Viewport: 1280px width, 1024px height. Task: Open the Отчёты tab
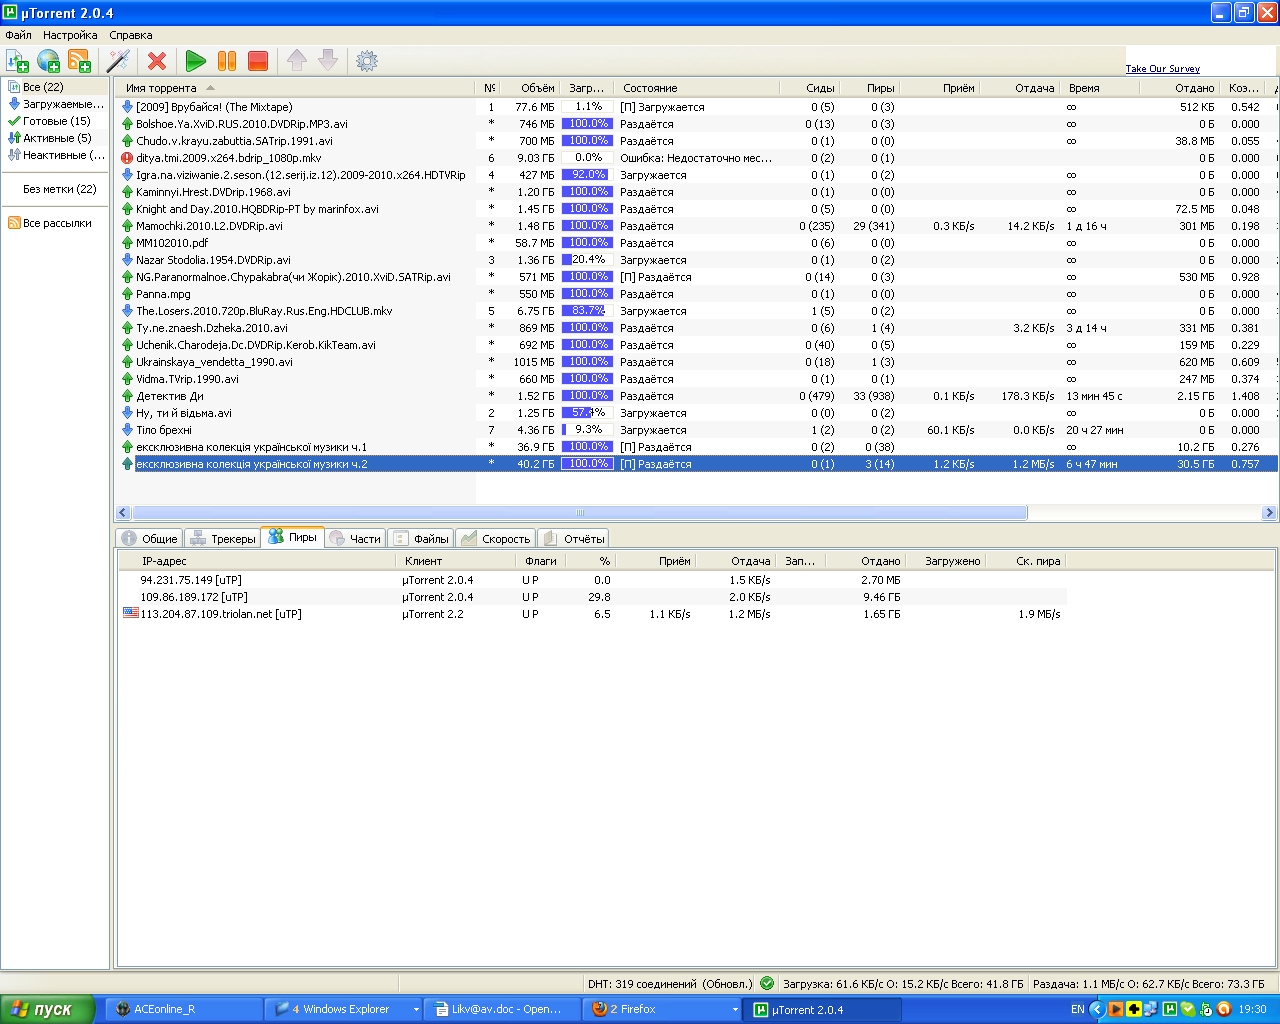click(x=575, y=538)
